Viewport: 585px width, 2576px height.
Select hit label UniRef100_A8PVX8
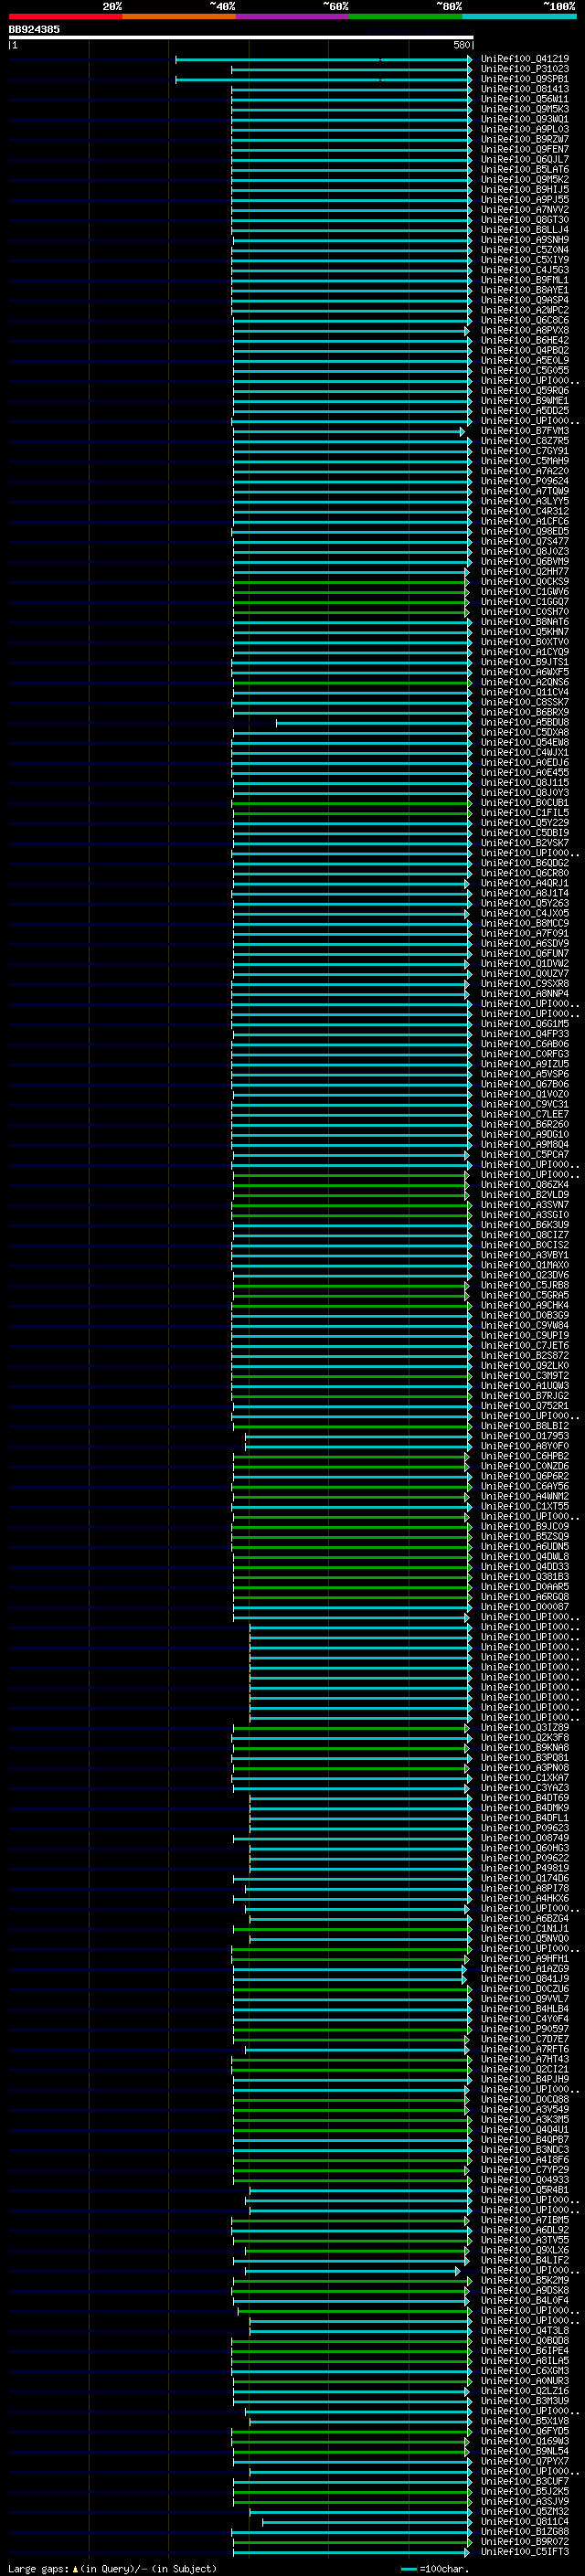click(524, 330)
